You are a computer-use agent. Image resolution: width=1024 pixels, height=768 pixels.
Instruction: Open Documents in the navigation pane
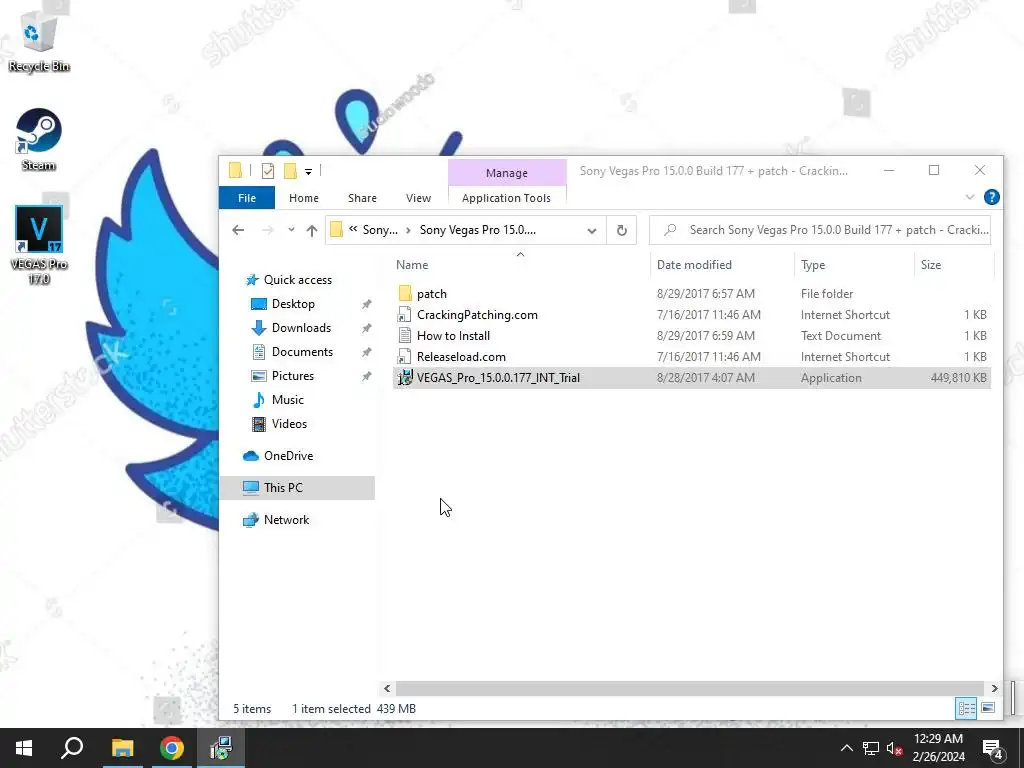click(x=302, y=352)
